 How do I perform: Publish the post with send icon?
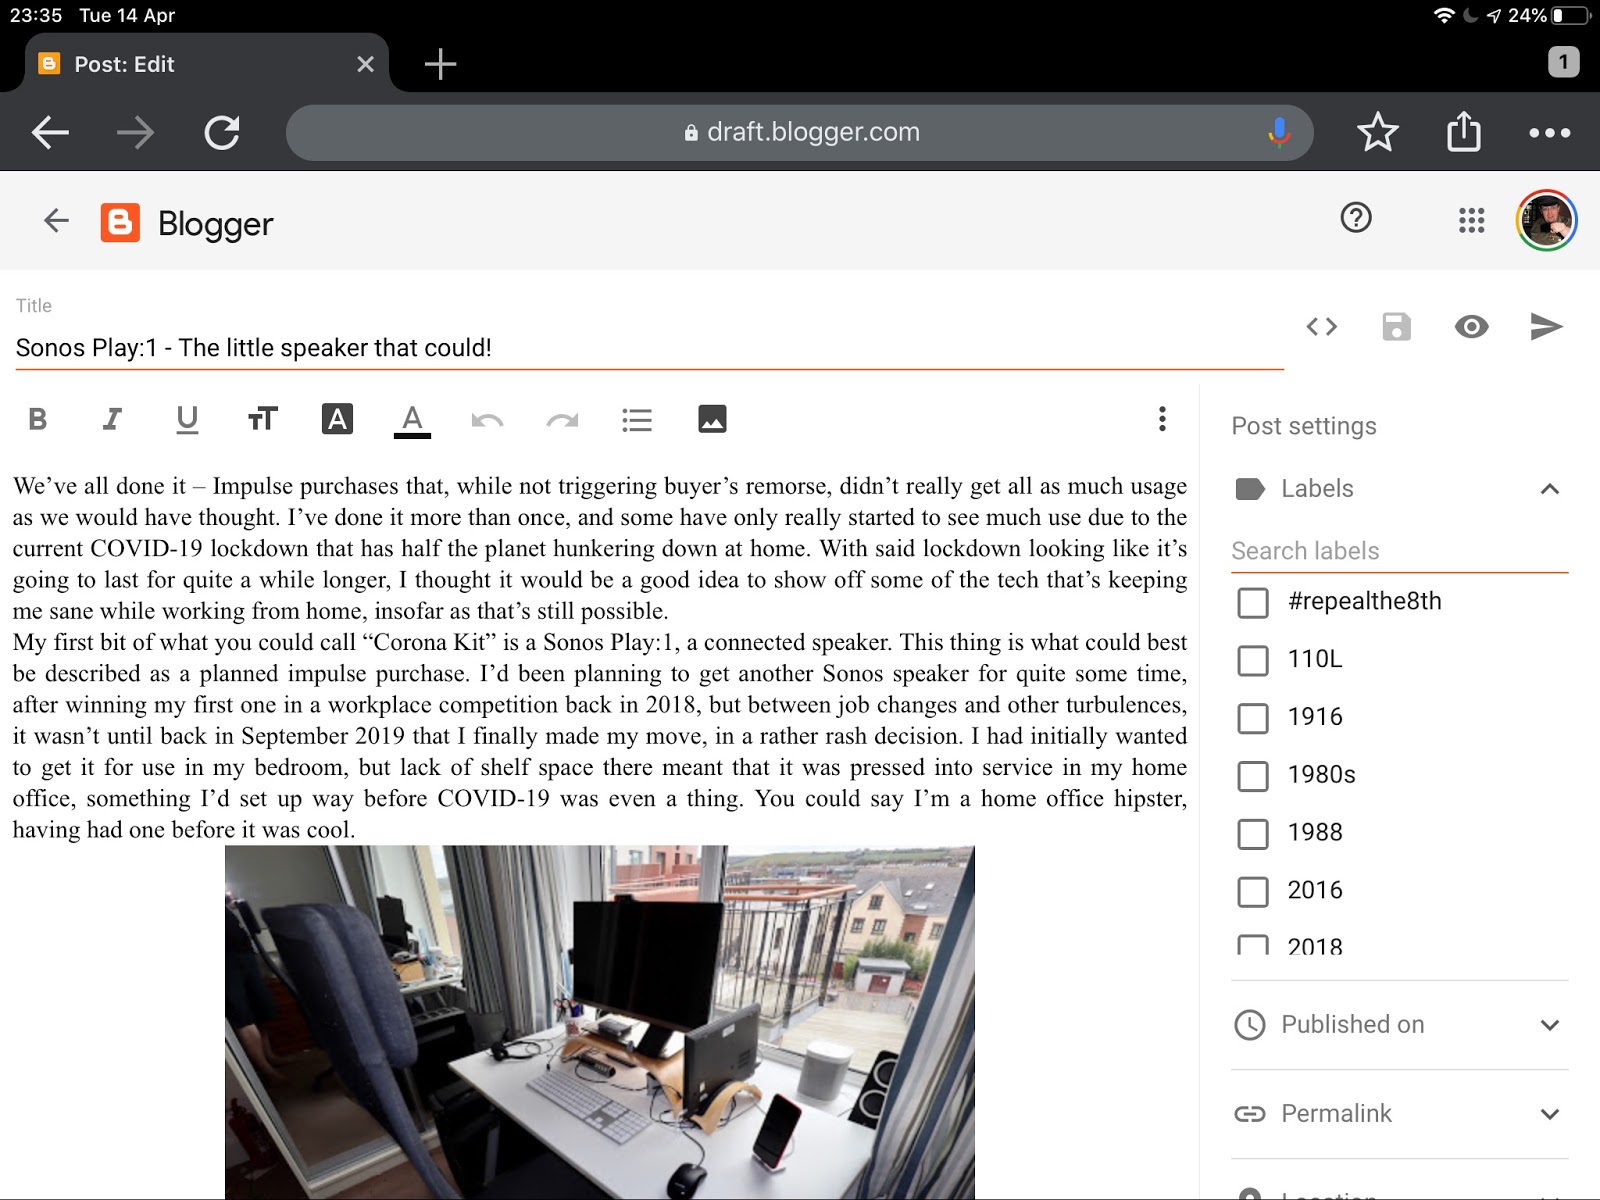(1546, 327)
